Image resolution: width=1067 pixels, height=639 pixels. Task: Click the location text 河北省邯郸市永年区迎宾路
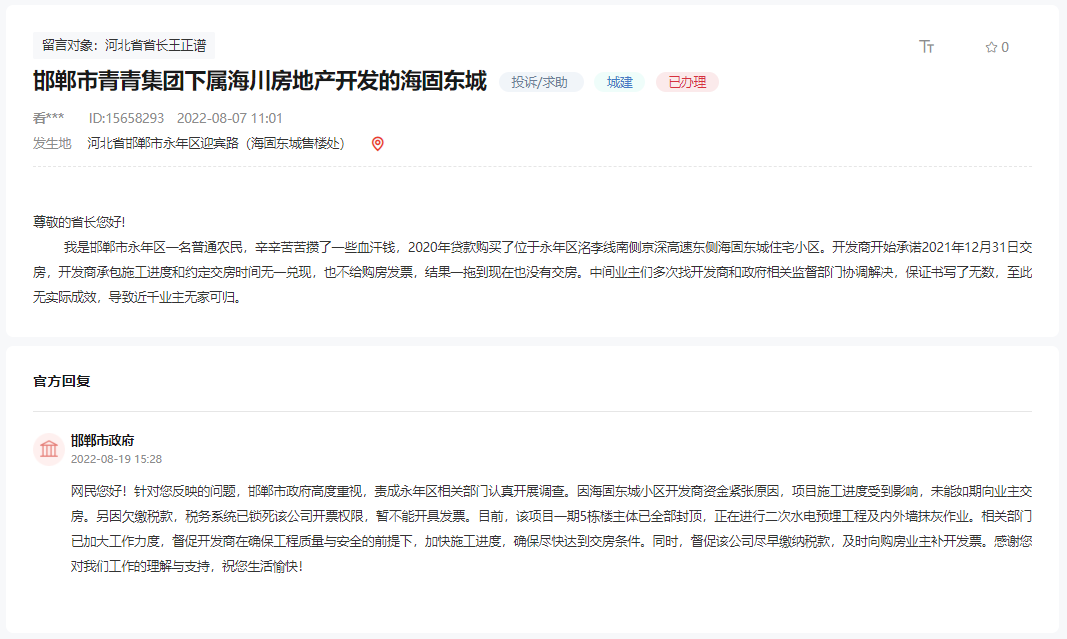tap(163, 144)
